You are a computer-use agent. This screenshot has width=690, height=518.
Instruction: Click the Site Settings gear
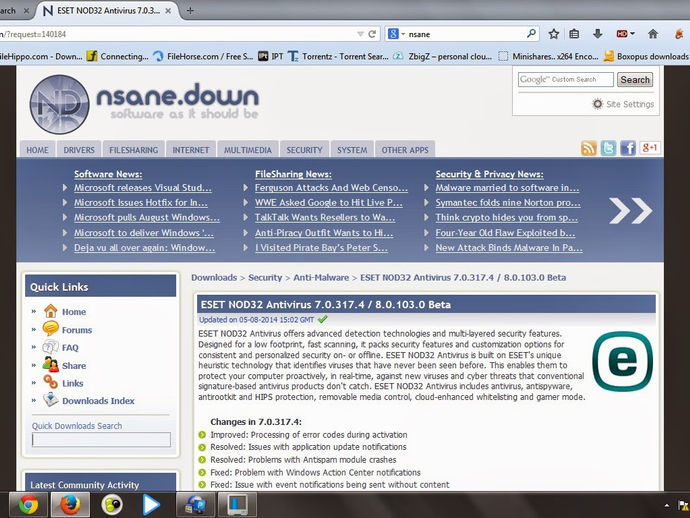tap(597, 104)
